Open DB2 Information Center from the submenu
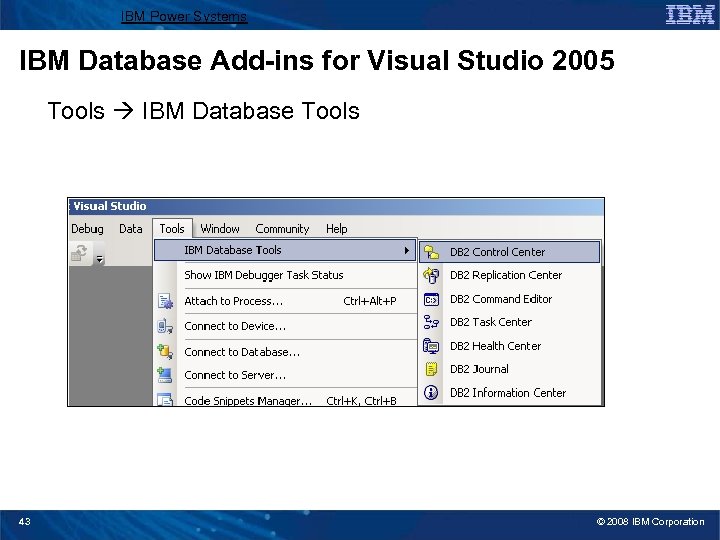Image resolution: width=720 pixels, height=540 pixels. point(510,393)
